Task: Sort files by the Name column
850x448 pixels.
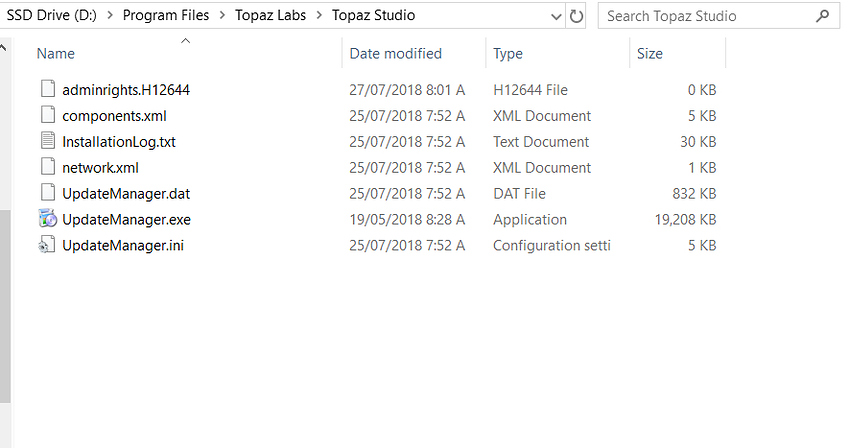Action: coord(56,53)
